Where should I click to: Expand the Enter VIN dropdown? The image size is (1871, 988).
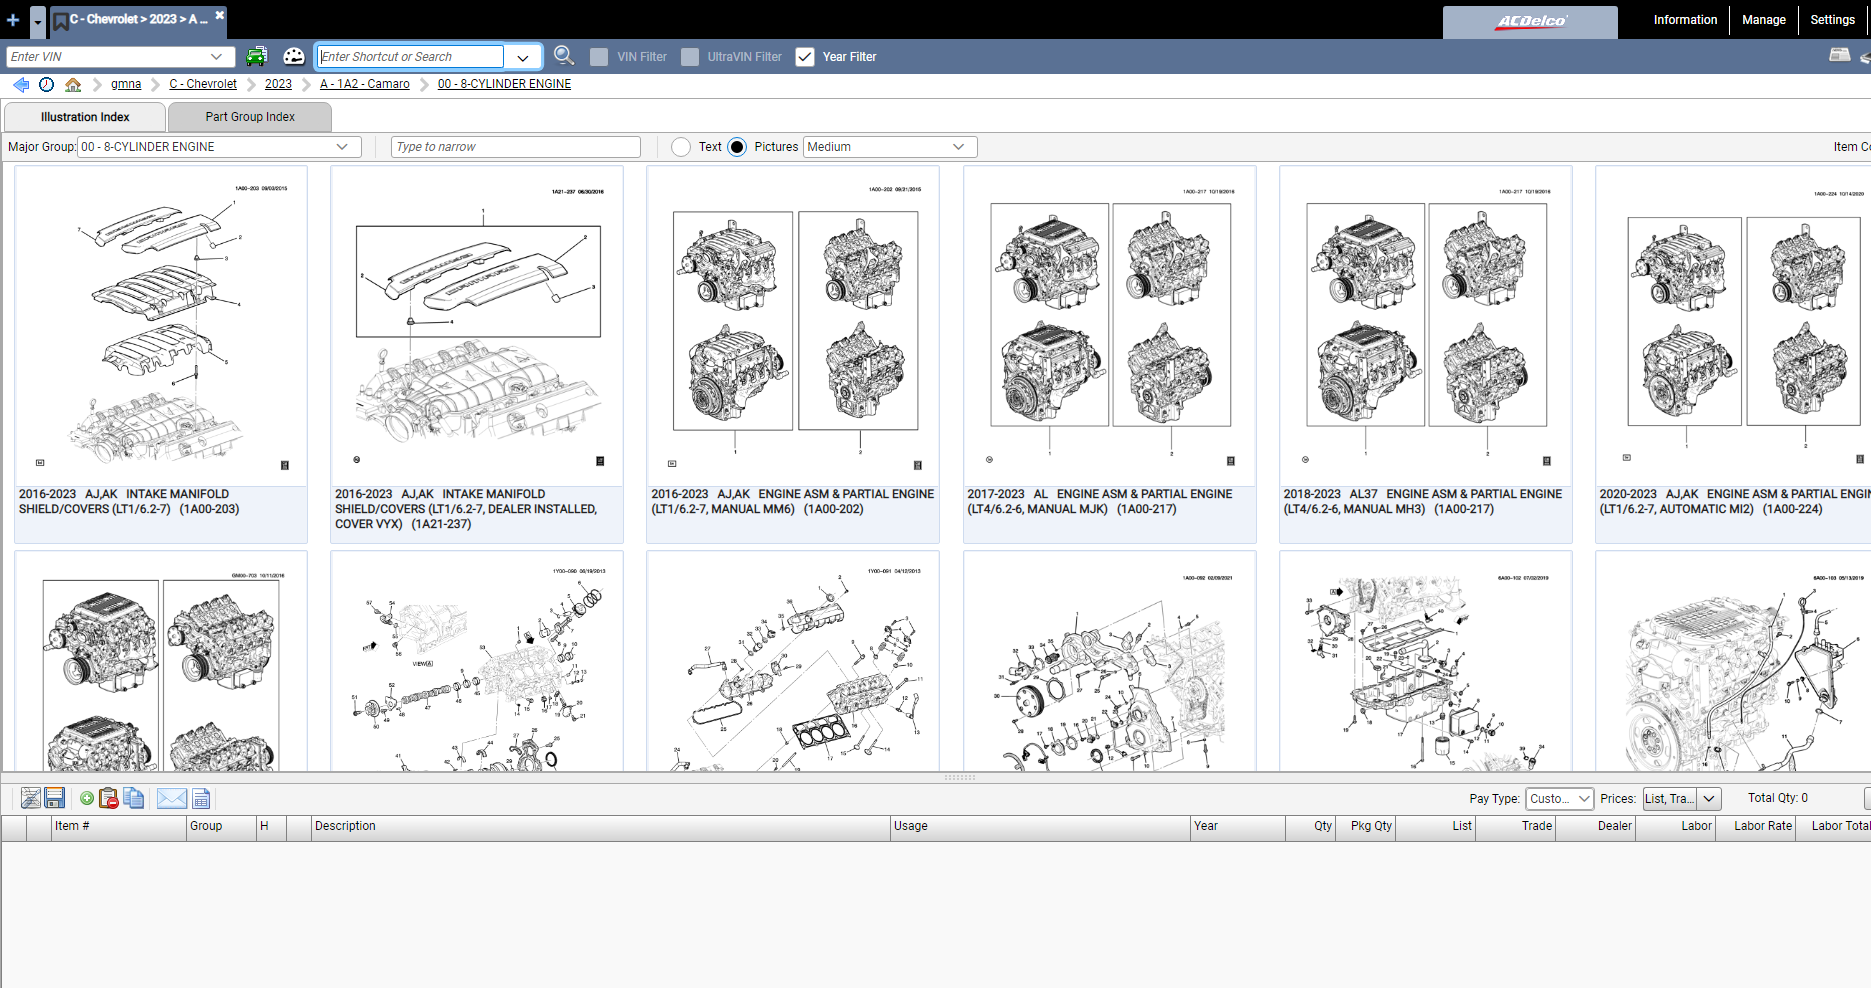tap(217, 57)
